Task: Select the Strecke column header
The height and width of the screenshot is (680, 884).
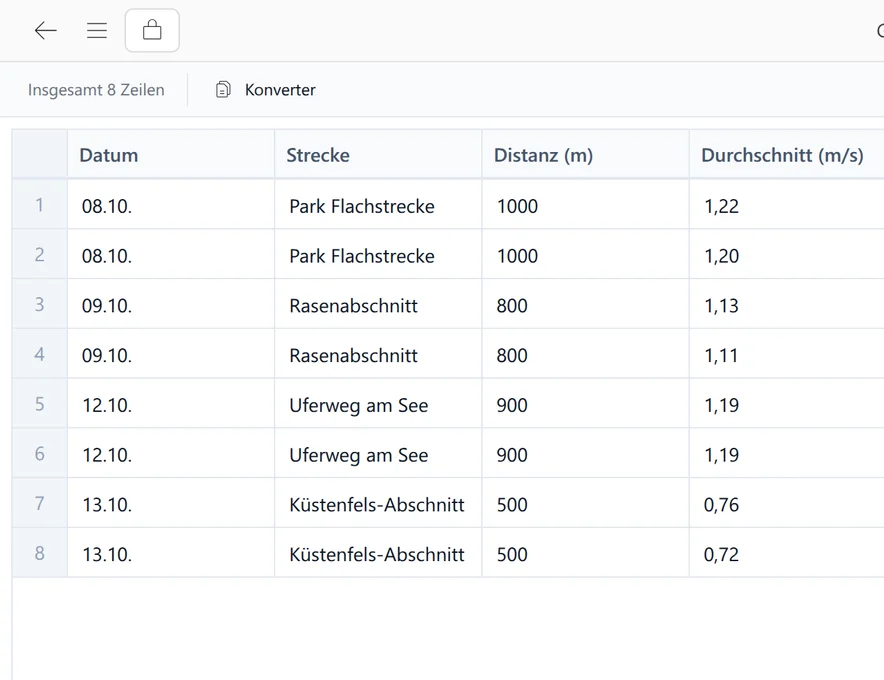Action: [x=378, y=154]
